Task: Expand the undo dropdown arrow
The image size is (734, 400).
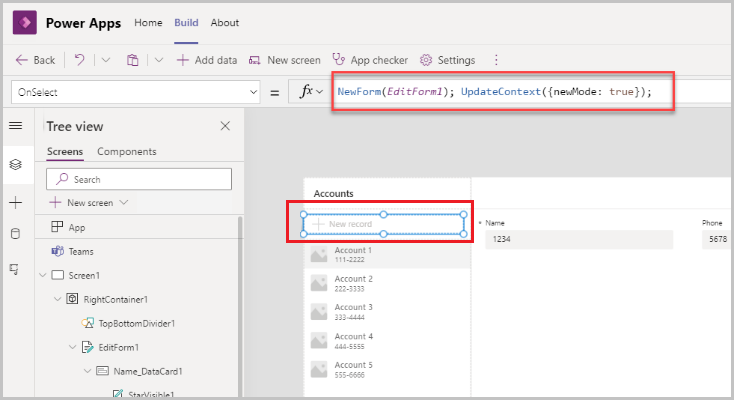Action: (x=106, y=60)
